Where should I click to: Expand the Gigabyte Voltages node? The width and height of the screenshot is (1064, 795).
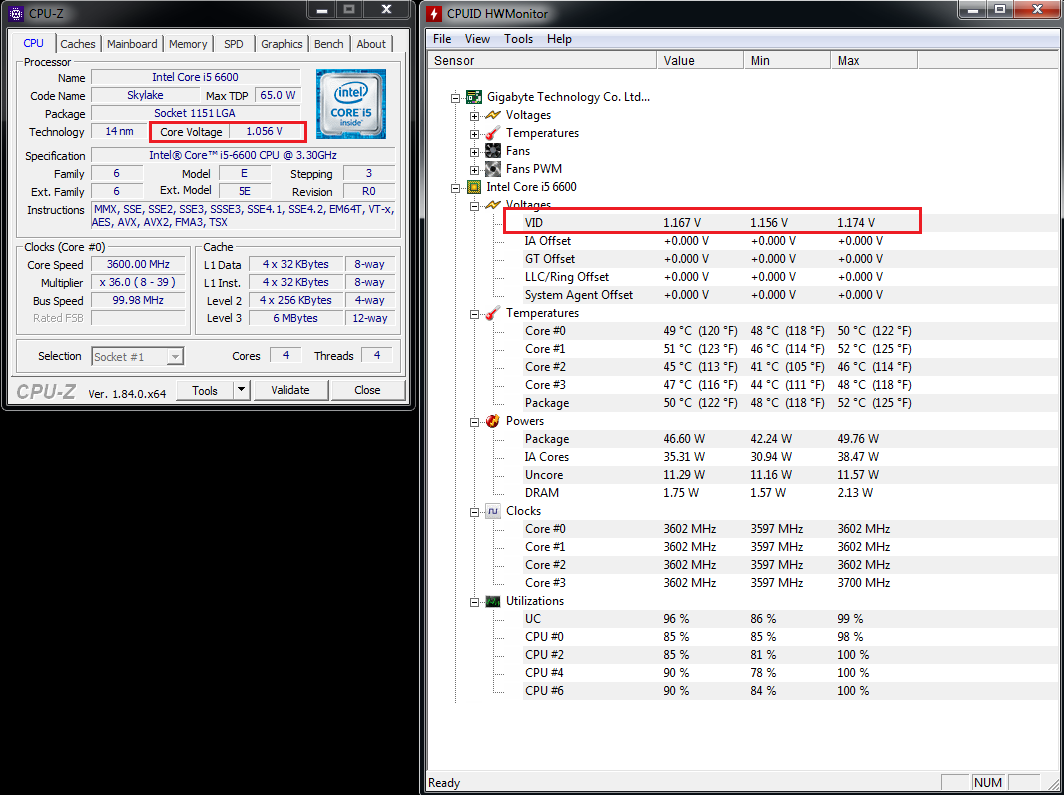pos(475,116)
